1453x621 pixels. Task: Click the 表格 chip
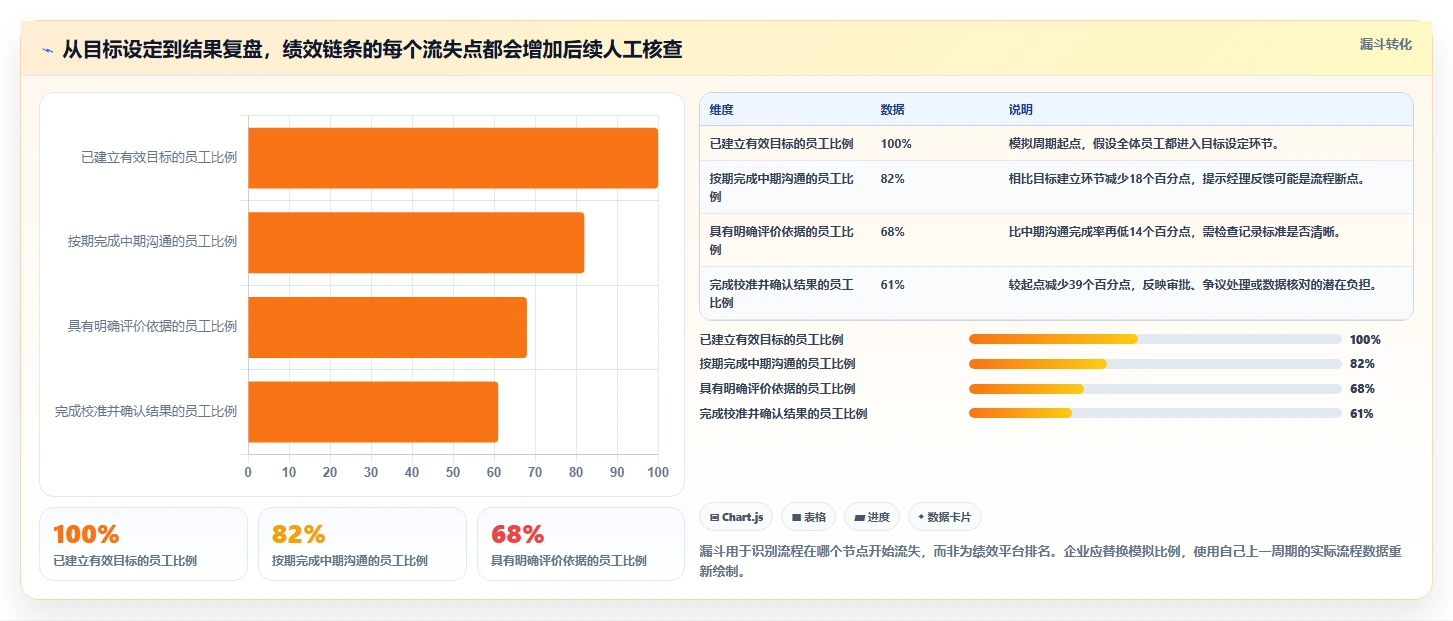pyautogui.click(x=809, y=517)
